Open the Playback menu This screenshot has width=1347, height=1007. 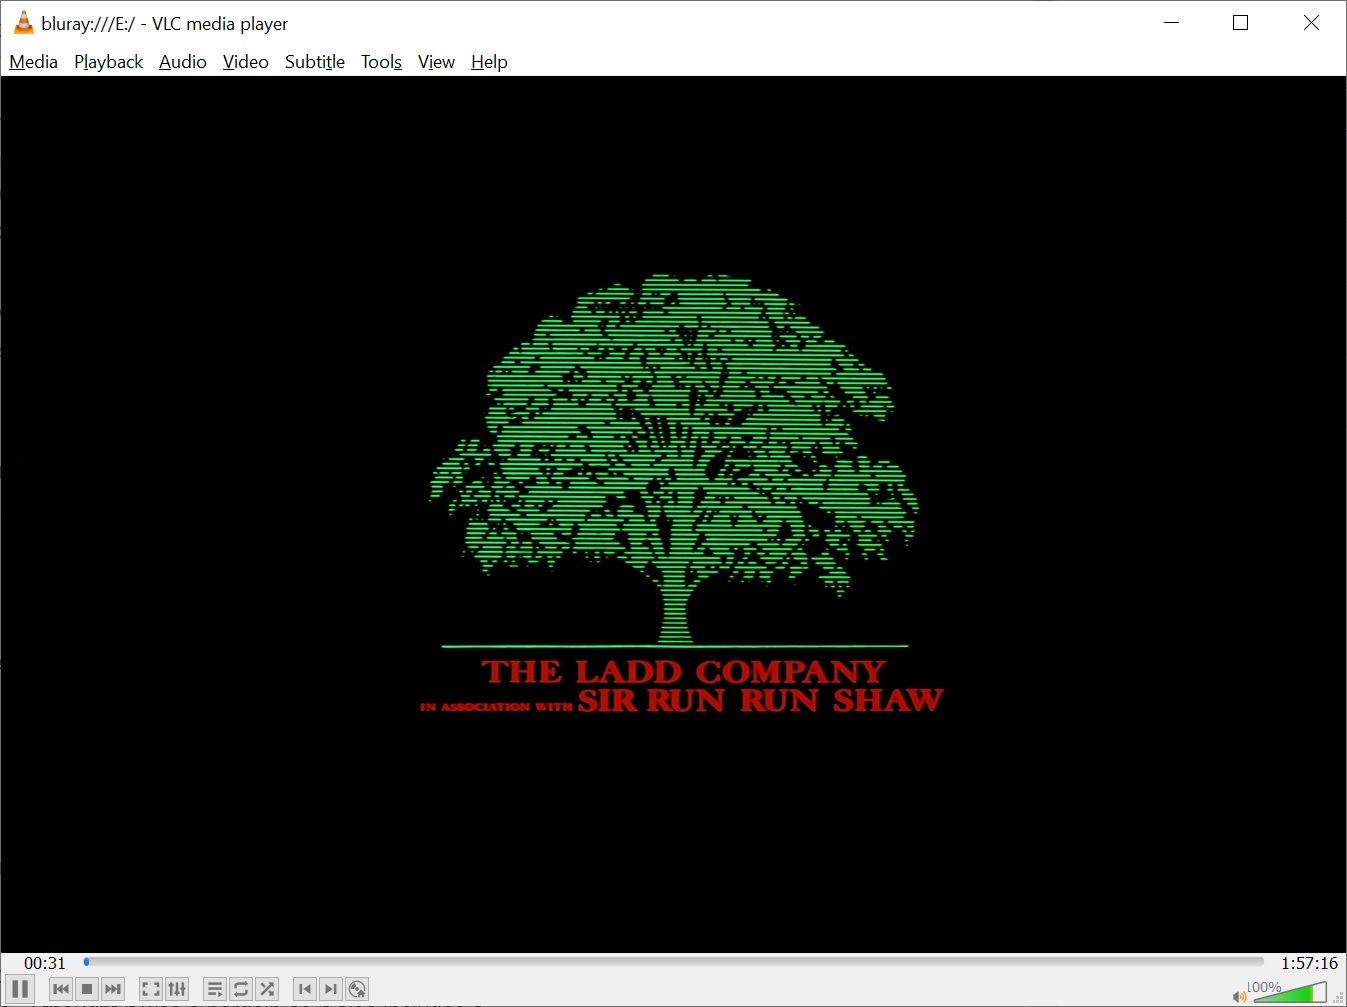108,62
